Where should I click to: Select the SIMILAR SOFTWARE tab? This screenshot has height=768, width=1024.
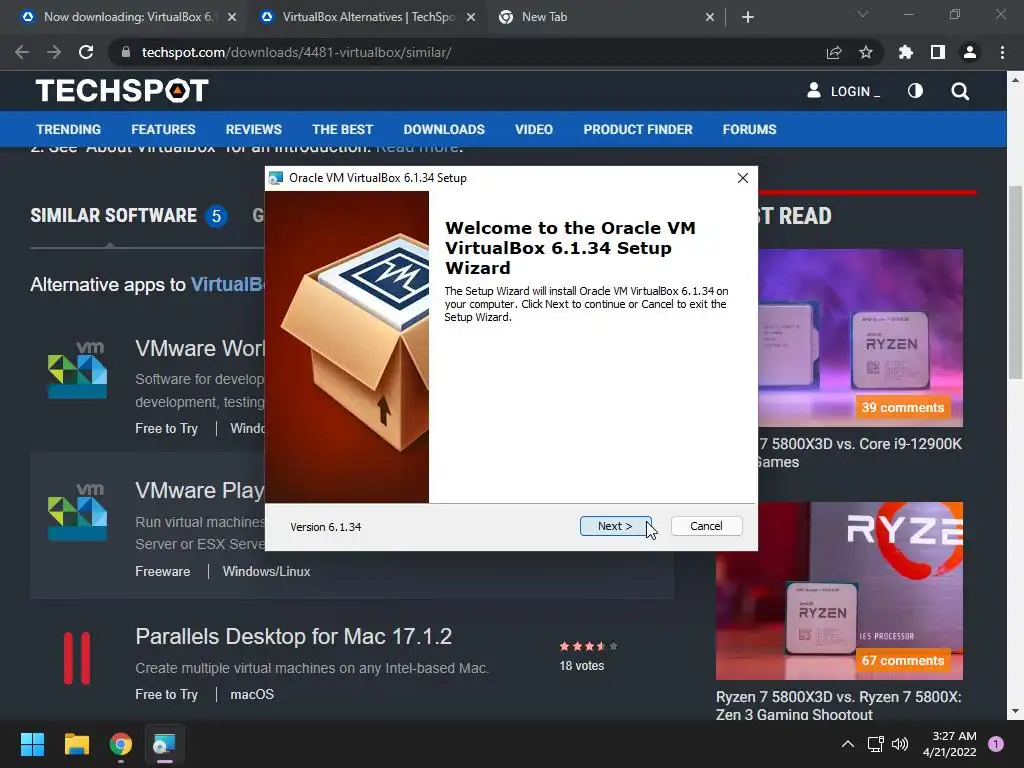pyautogui.click(x=129, y=216)
